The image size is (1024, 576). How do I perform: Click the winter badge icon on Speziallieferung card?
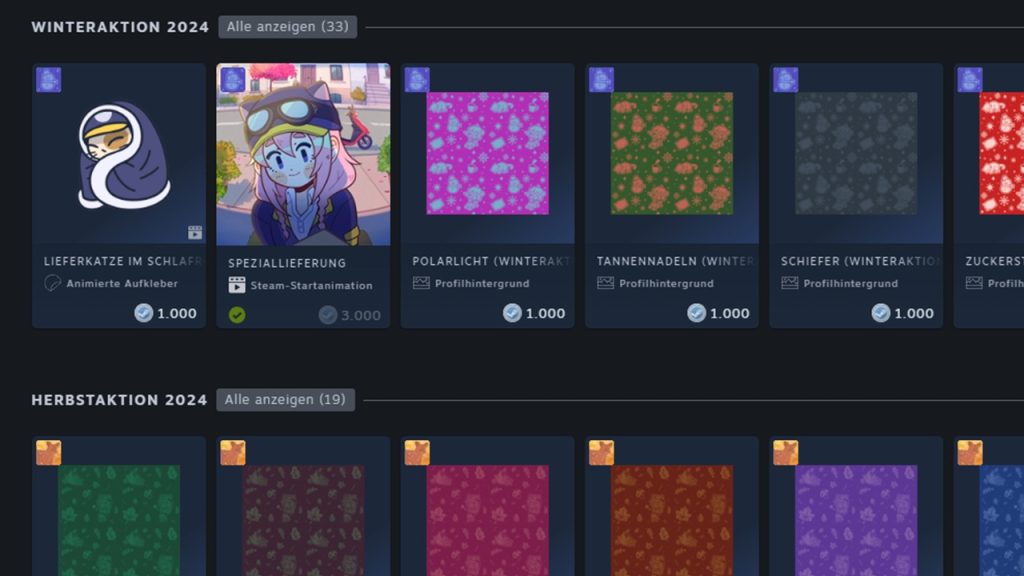pyautogui.click(x=233, y=80)
